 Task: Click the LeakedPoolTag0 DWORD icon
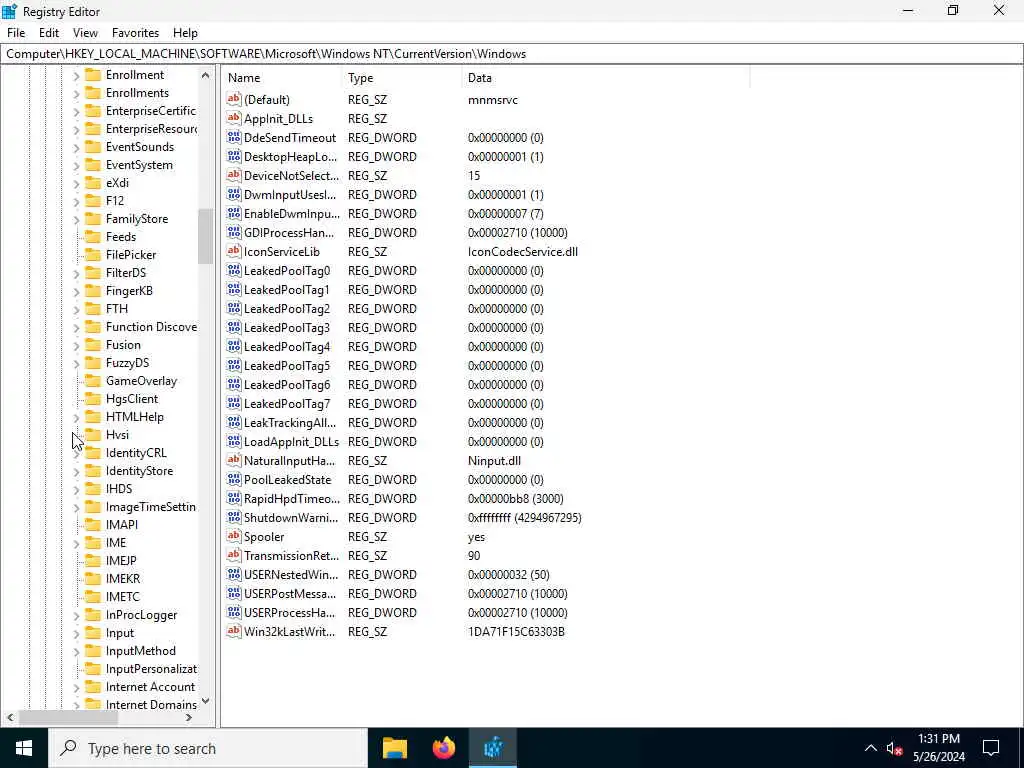coord(234,270)
